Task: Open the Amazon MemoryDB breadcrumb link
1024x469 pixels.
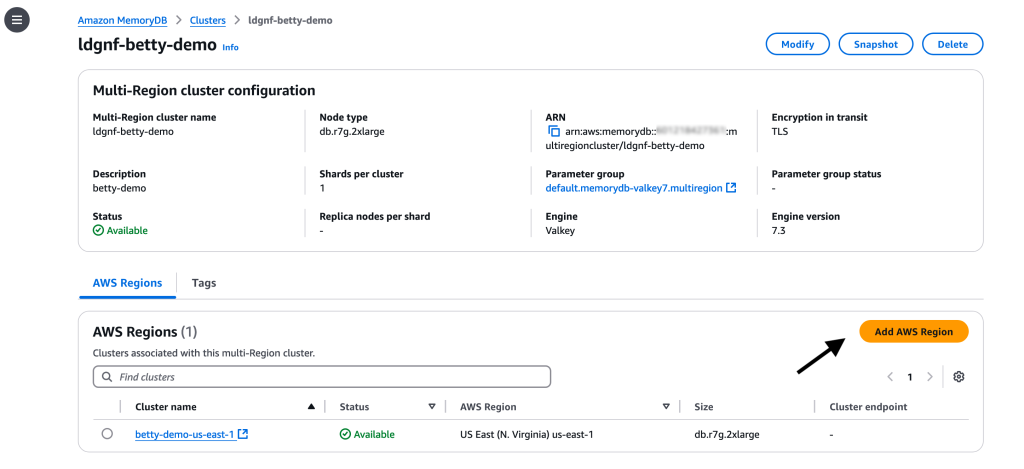Action: [x=123, y=20]
